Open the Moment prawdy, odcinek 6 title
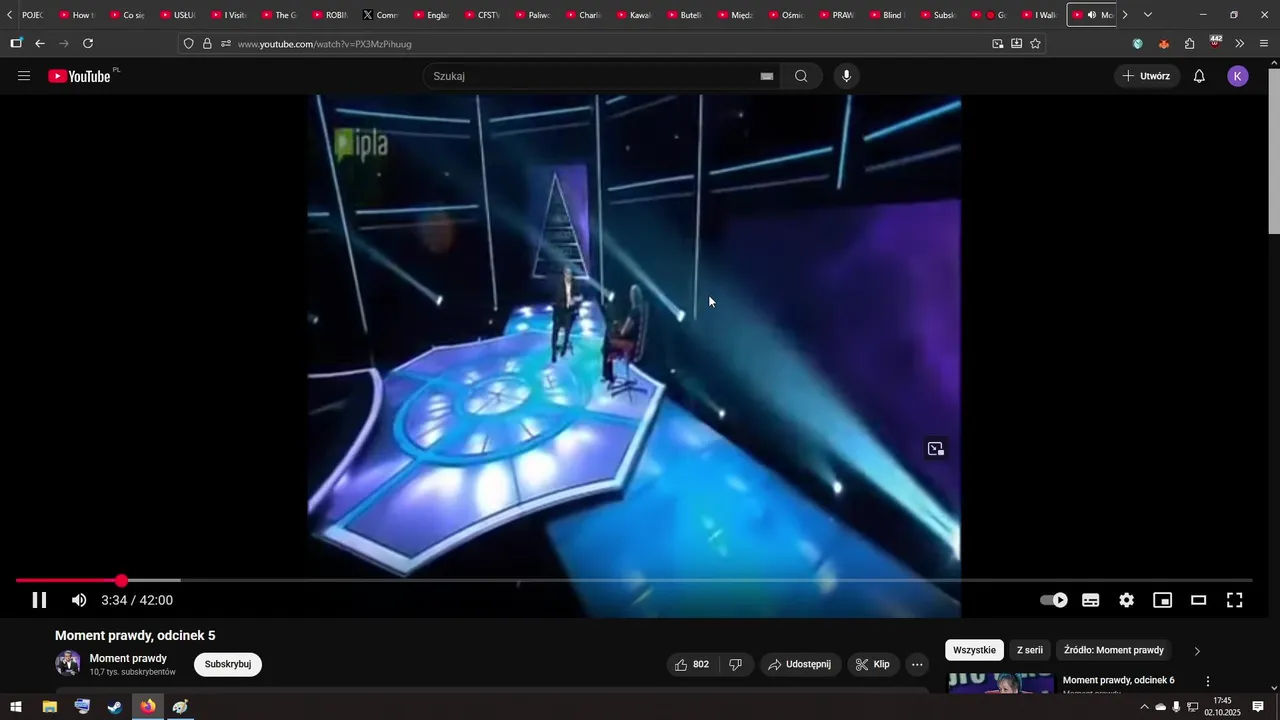1280x720 pixels. pyautogui.click(x=1118, y=680)
